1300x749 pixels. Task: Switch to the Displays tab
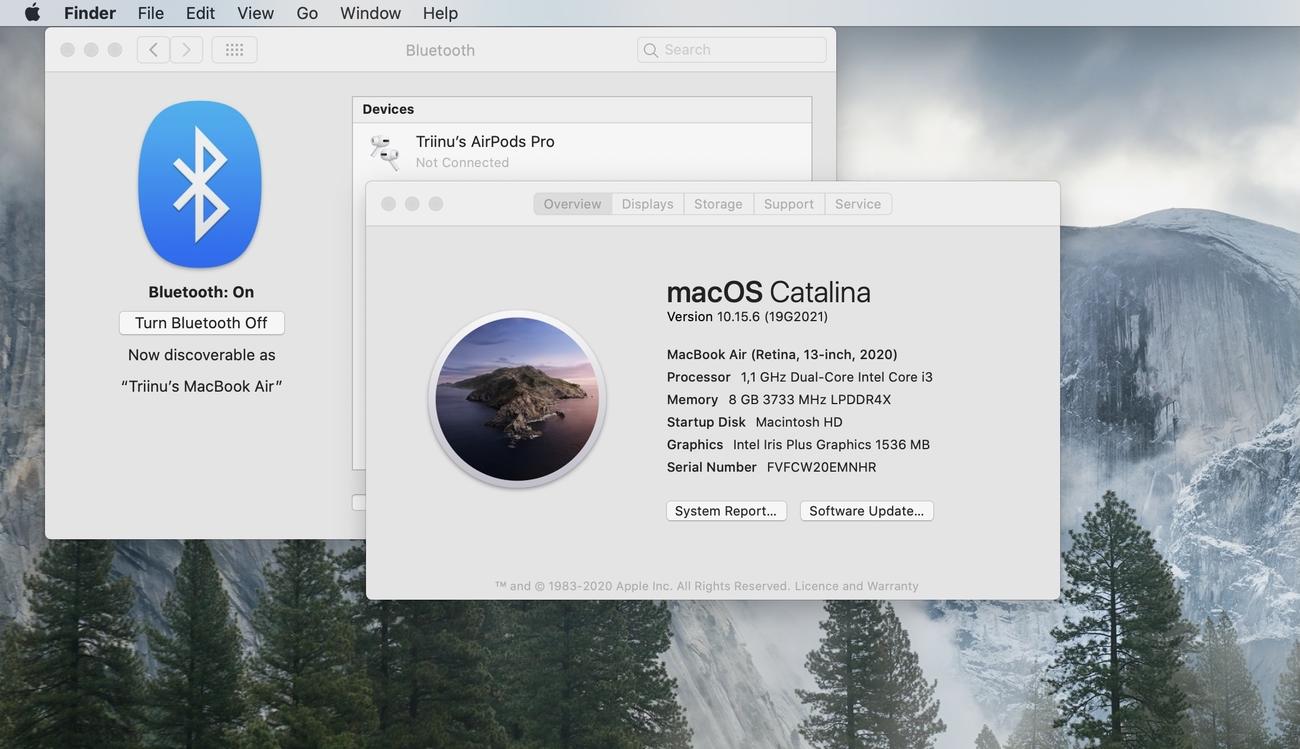[x=648, y=204]
